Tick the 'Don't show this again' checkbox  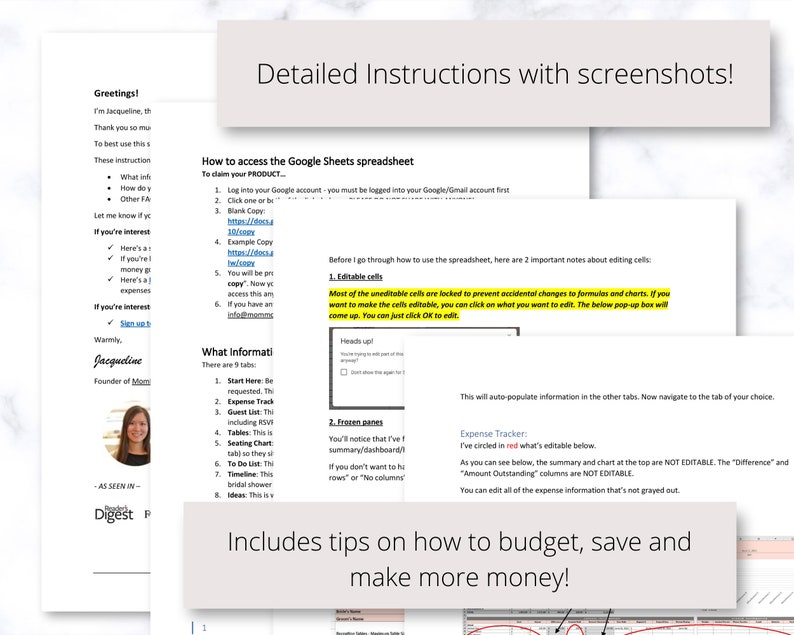[344, 372]
